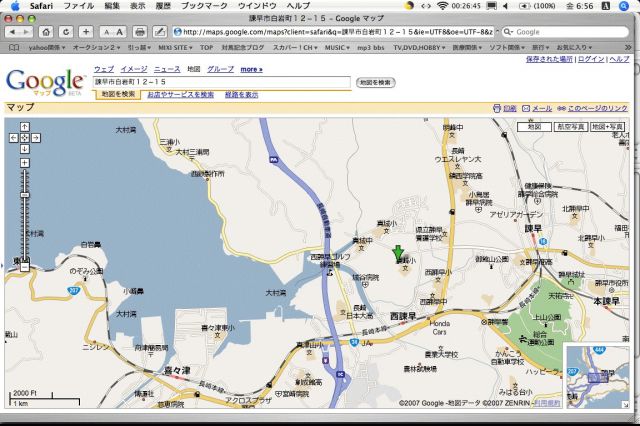Screen dimensions: 640x426
Task: Click the pan down arrow on map
Action: [24, 148]
